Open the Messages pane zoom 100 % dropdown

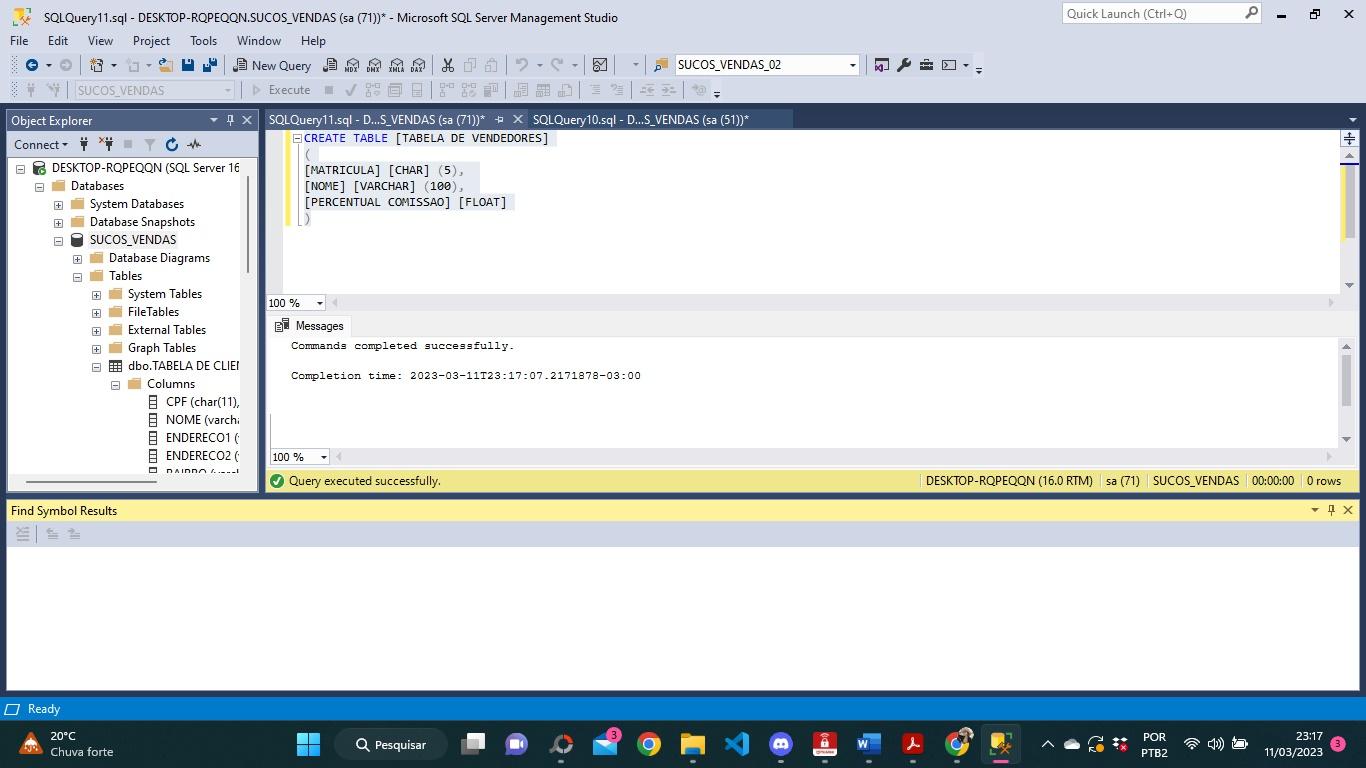(323, 457)
